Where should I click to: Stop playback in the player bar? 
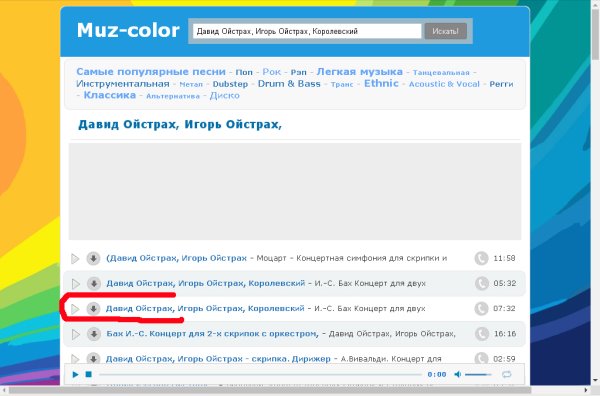(88, 374)
